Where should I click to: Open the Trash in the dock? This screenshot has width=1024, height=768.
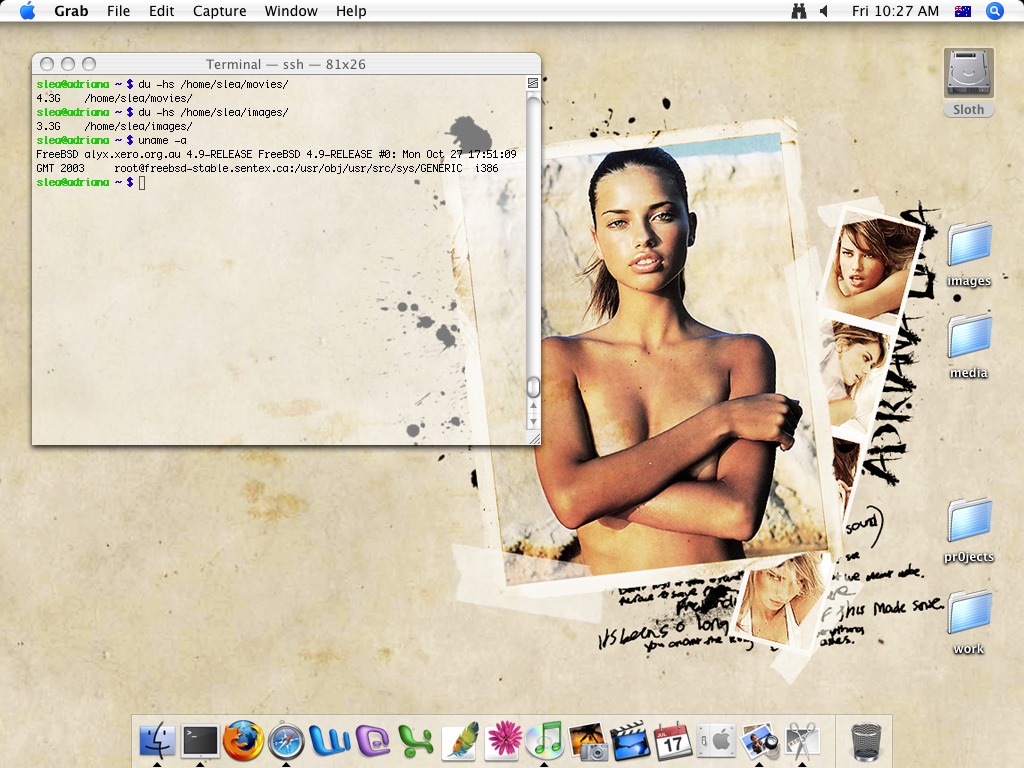[x=865, y=741]
